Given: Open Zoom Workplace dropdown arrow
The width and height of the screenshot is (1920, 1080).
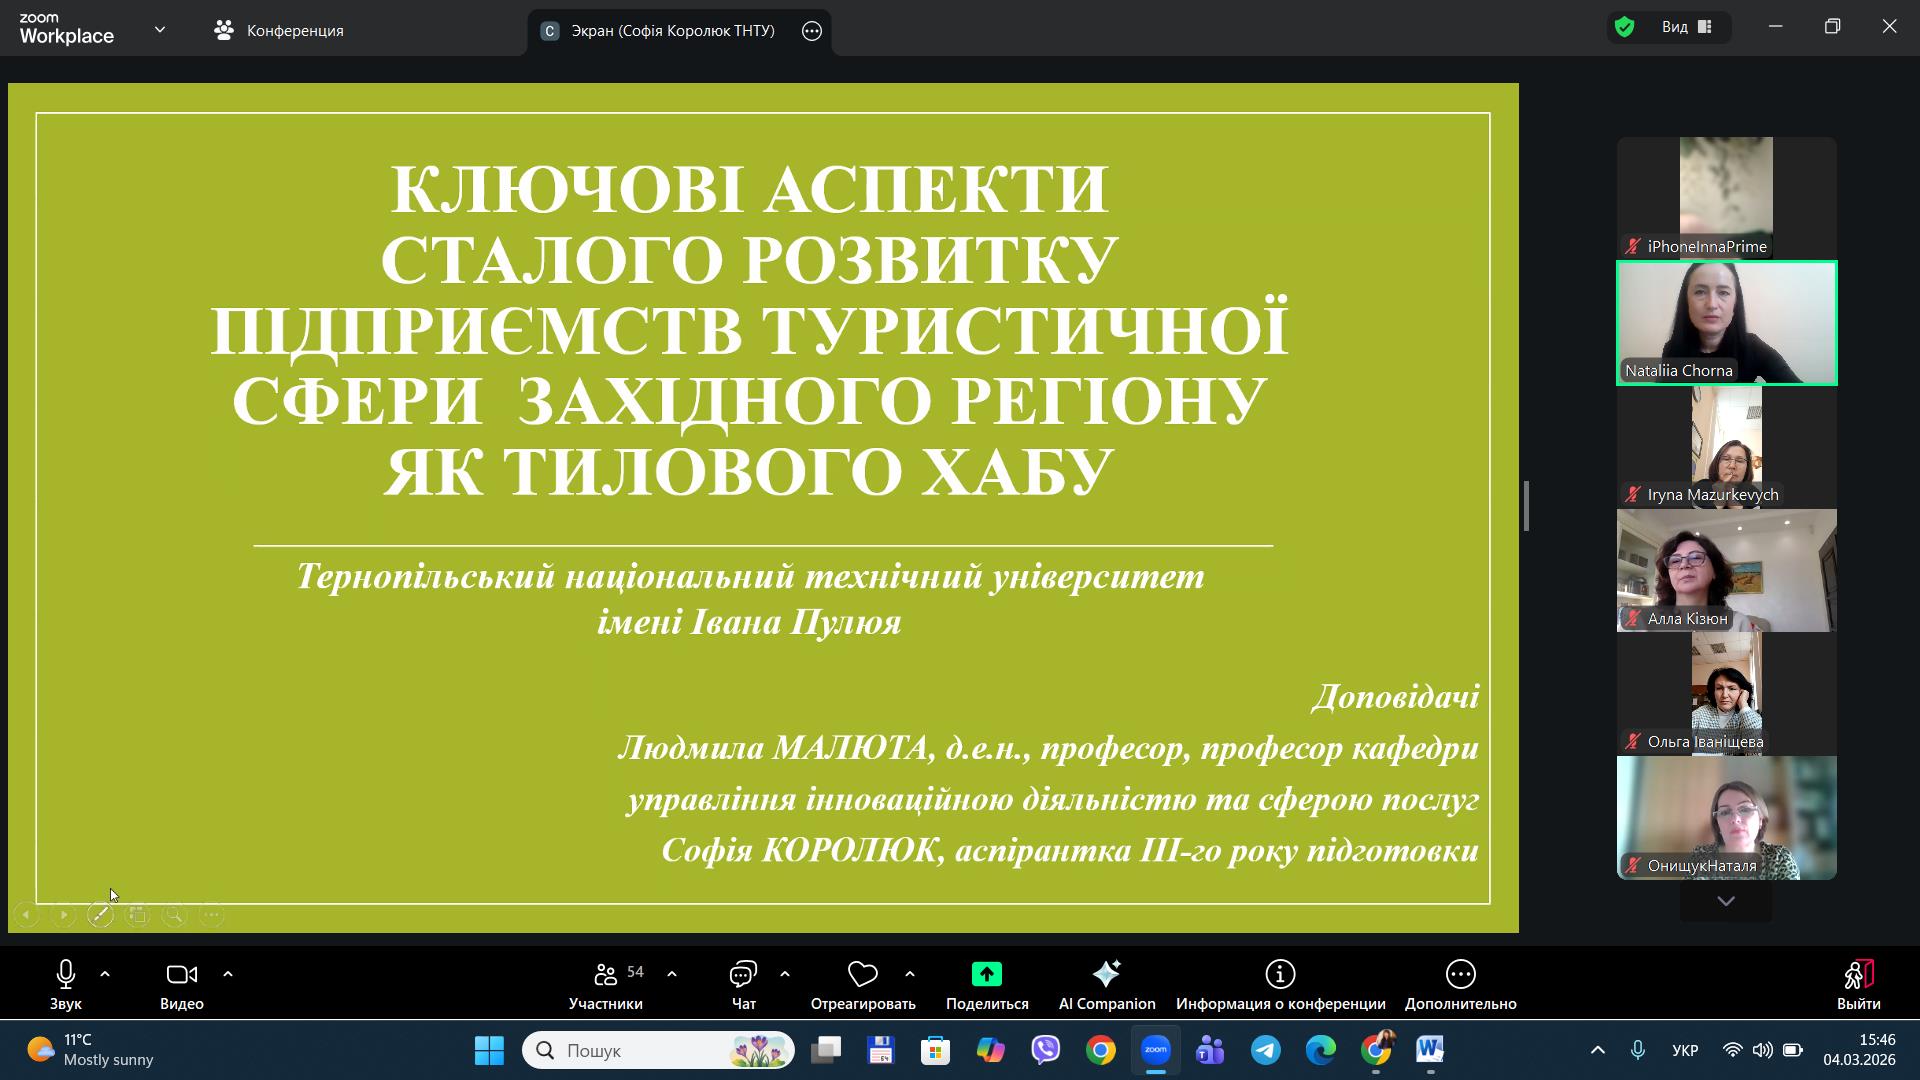Looking at the screenshot, I should click(x=160, y=30).
